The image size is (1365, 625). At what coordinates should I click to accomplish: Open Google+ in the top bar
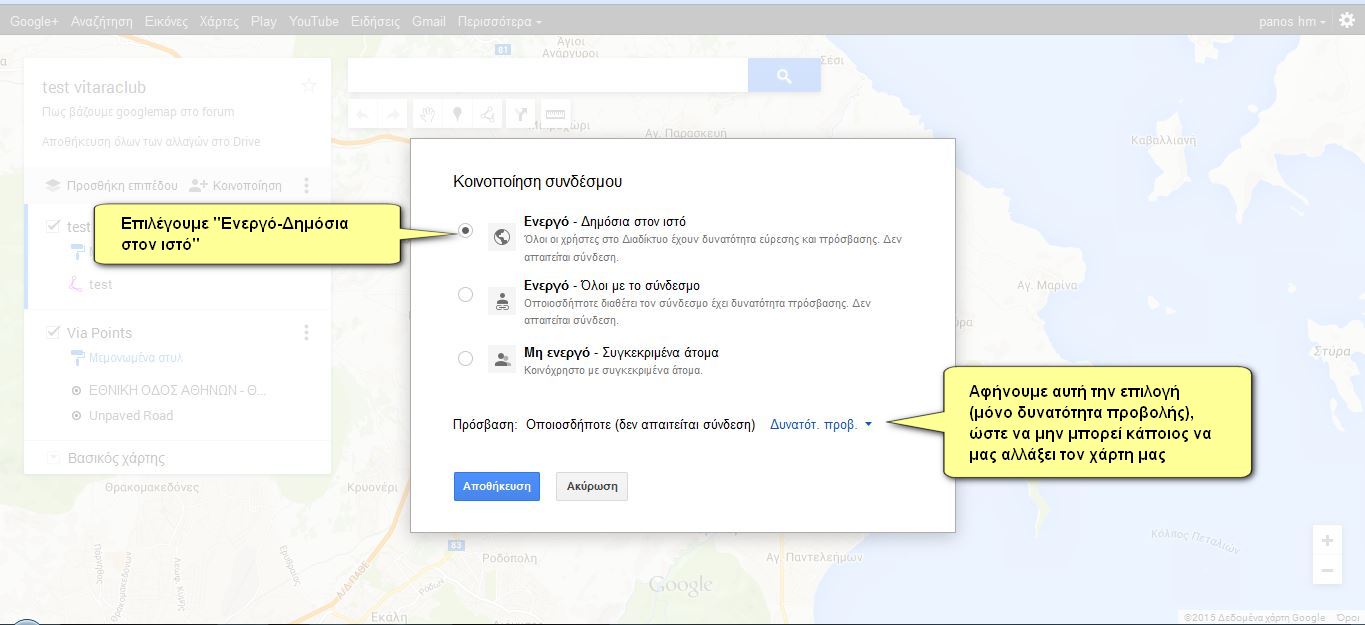click(34, 21)
